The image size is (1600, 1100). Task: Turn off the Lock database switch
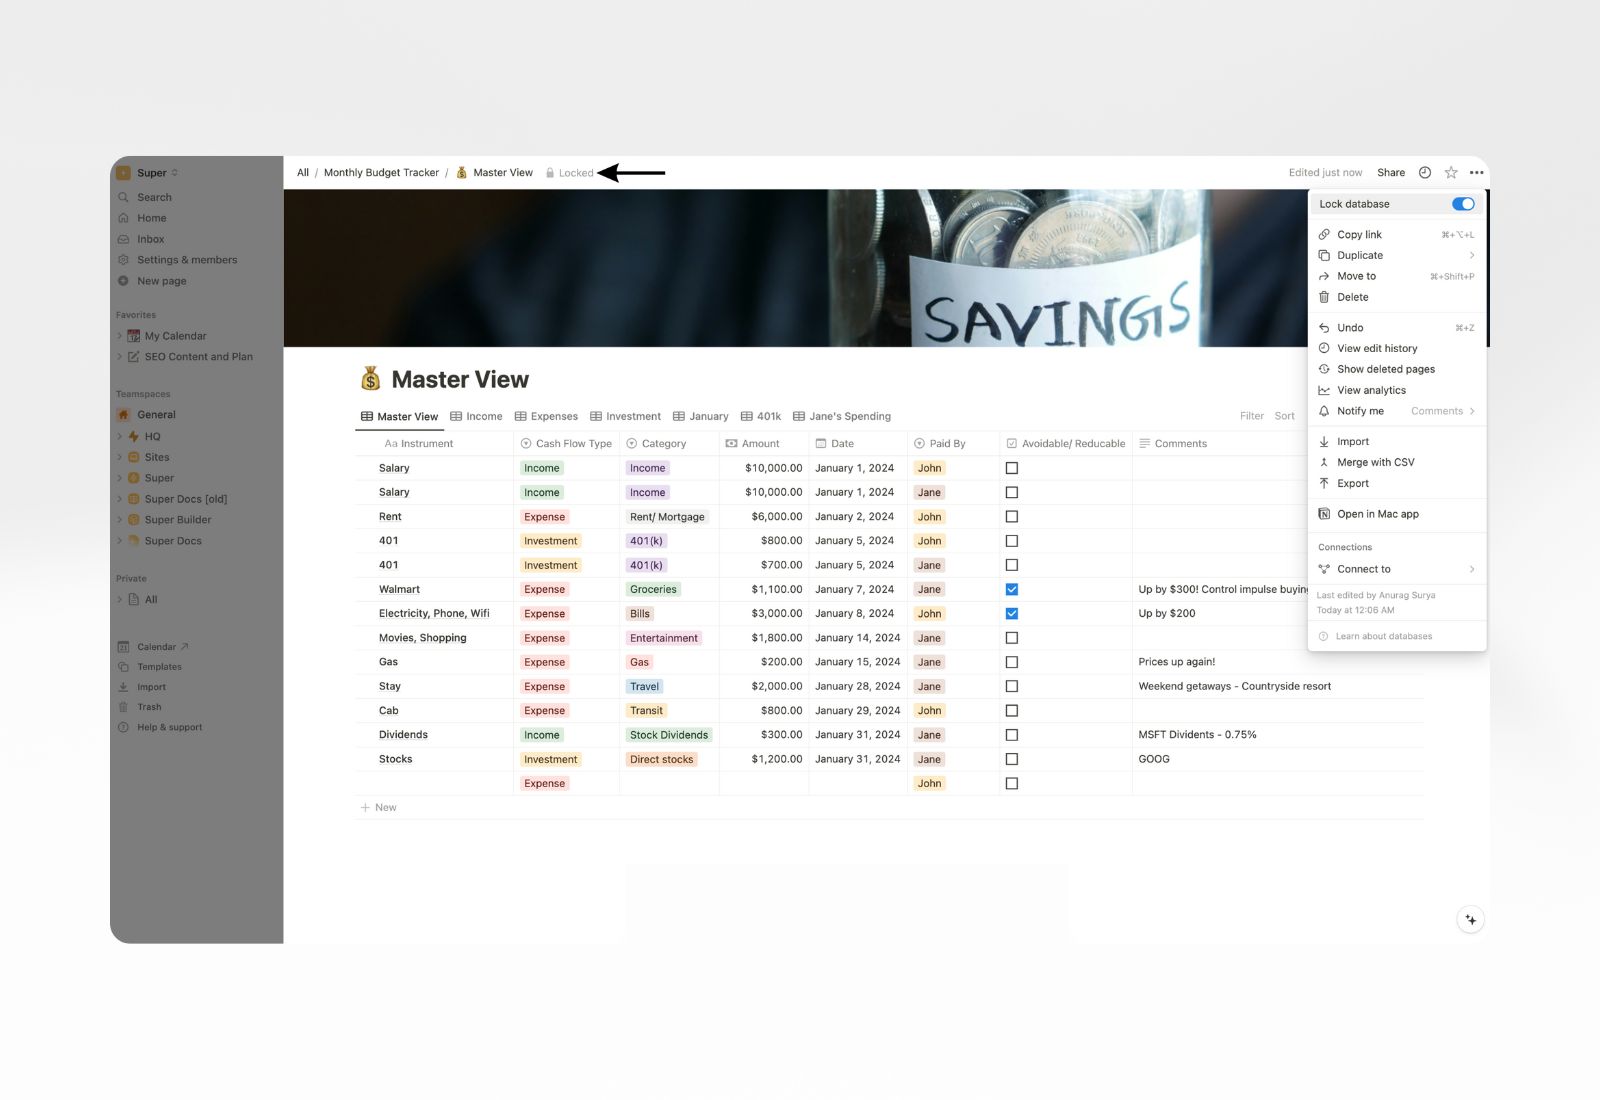pos(1463,204)
